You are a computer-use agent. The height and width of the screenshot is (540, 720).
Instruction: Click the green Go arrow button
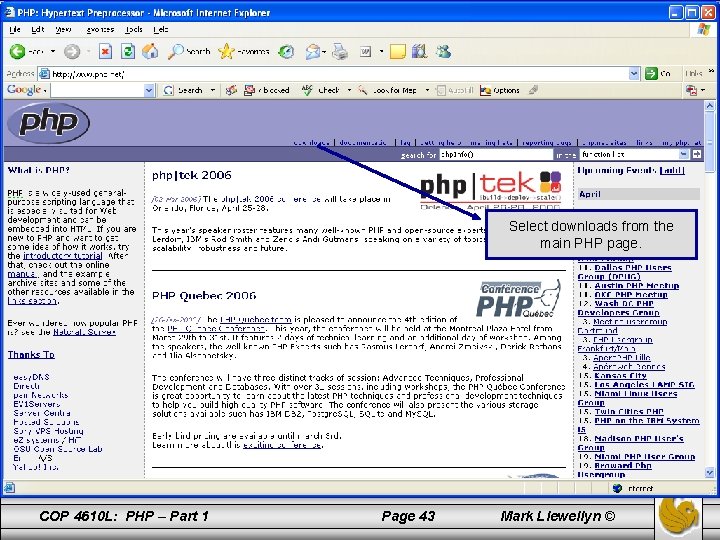click(x=651, y=73)
